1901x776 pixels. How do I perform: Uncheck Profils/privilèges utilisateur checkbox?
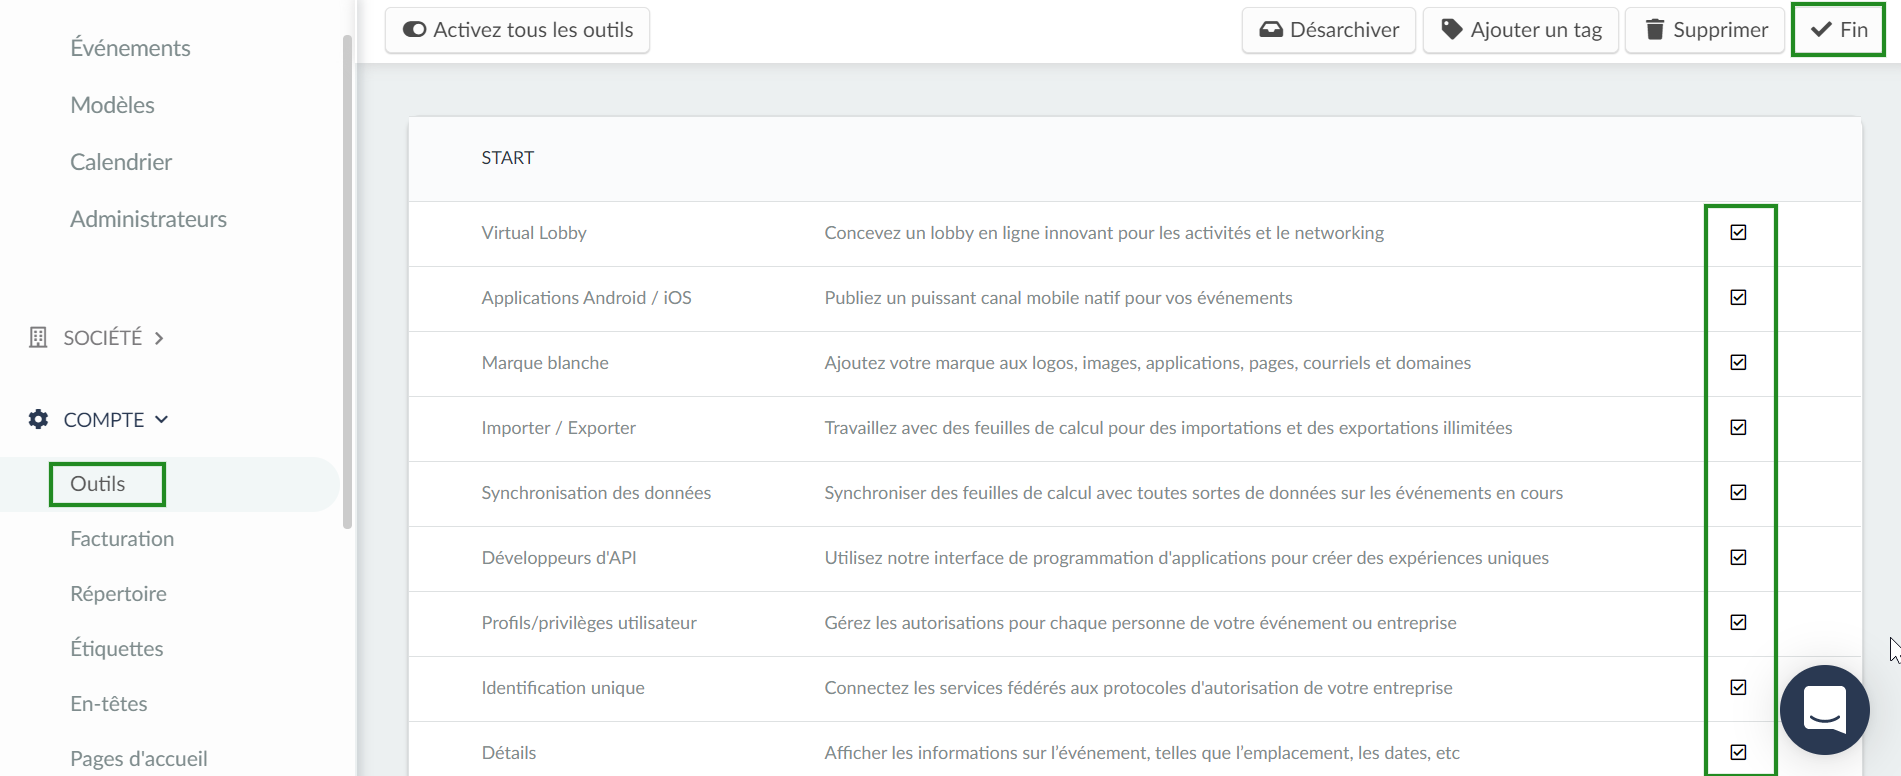click(x=1738, y=622)
